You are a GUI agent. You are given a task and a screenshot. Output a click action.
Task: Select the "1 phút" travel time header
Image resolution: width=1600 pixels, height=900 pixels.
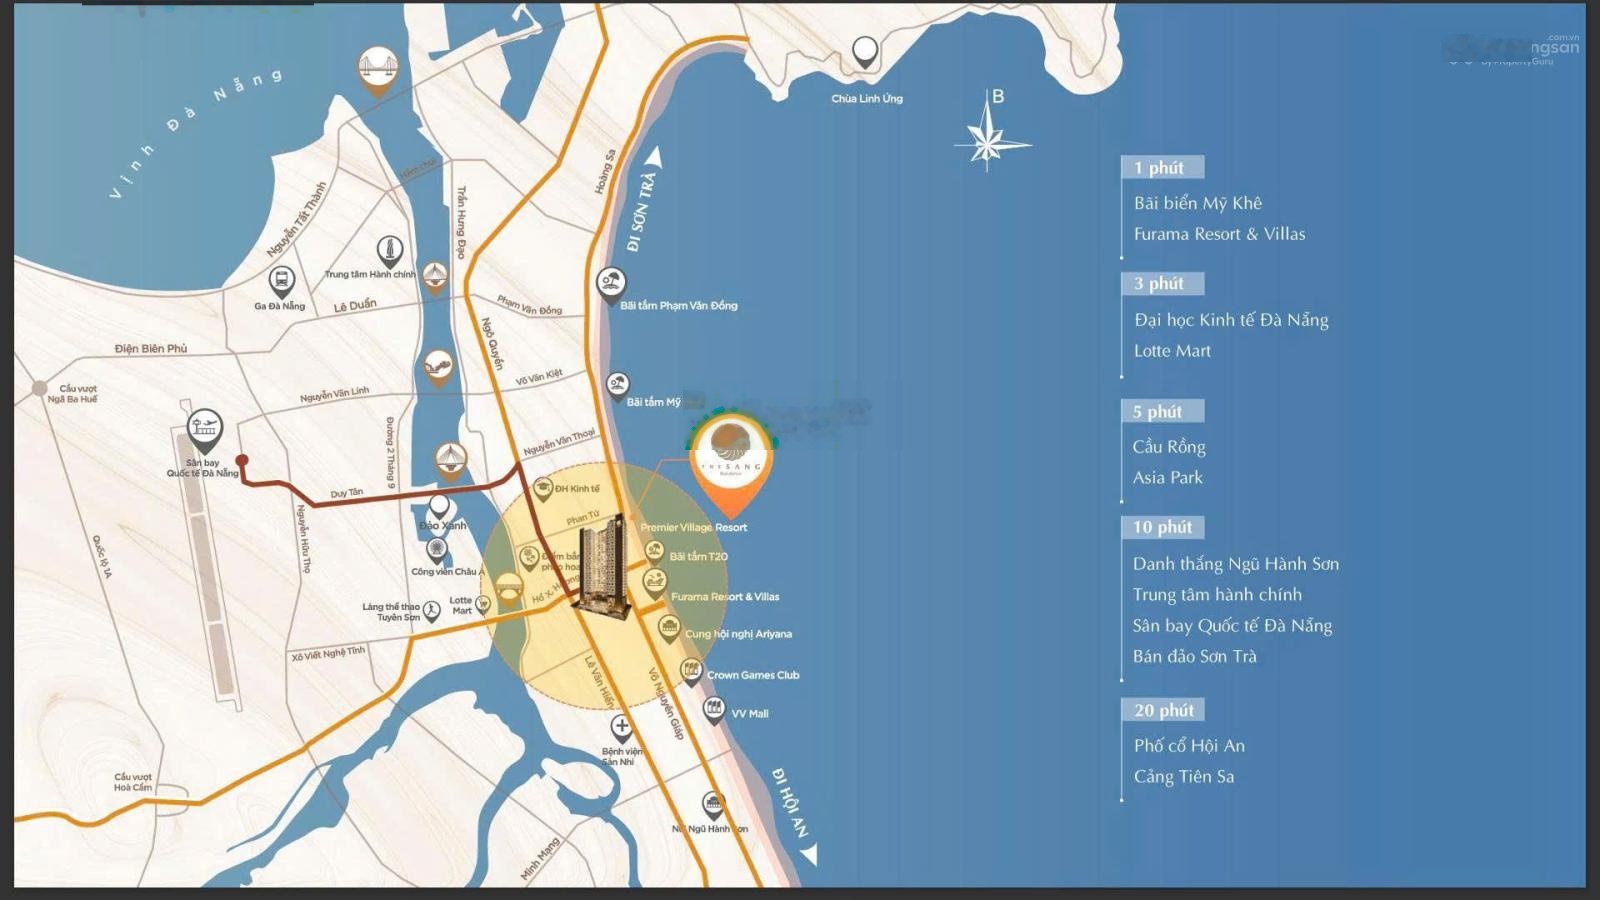coord(1161,168)
